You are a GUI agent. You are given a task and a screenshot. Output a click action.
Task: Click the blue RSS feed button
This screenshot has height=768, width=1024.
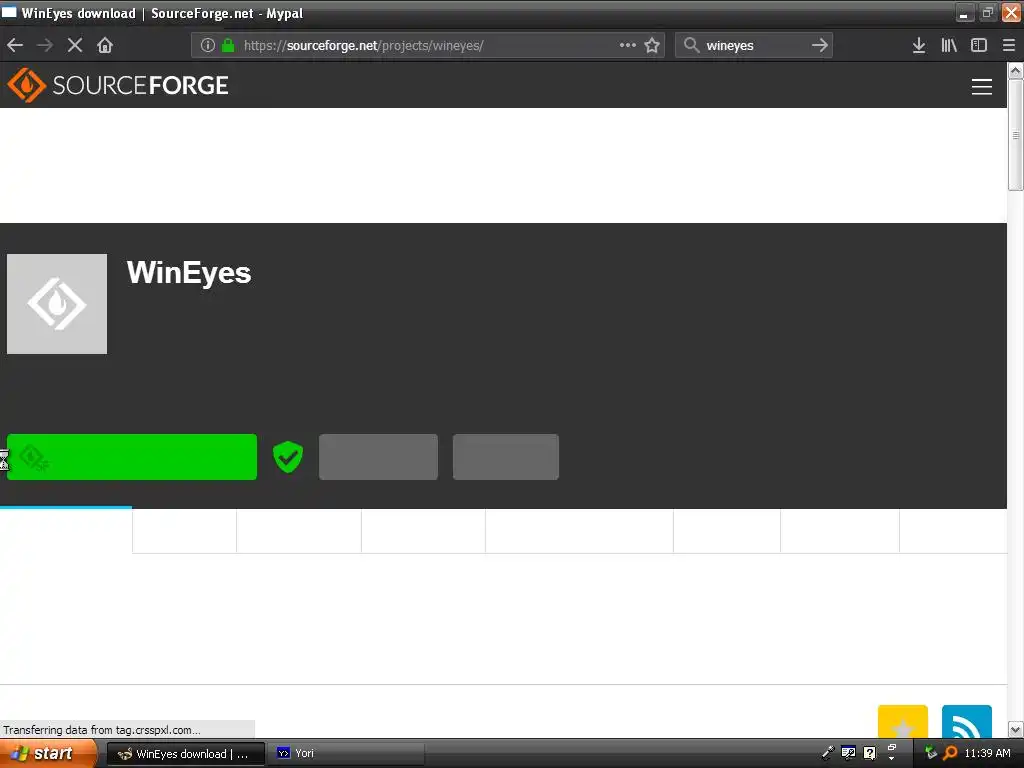967,721
